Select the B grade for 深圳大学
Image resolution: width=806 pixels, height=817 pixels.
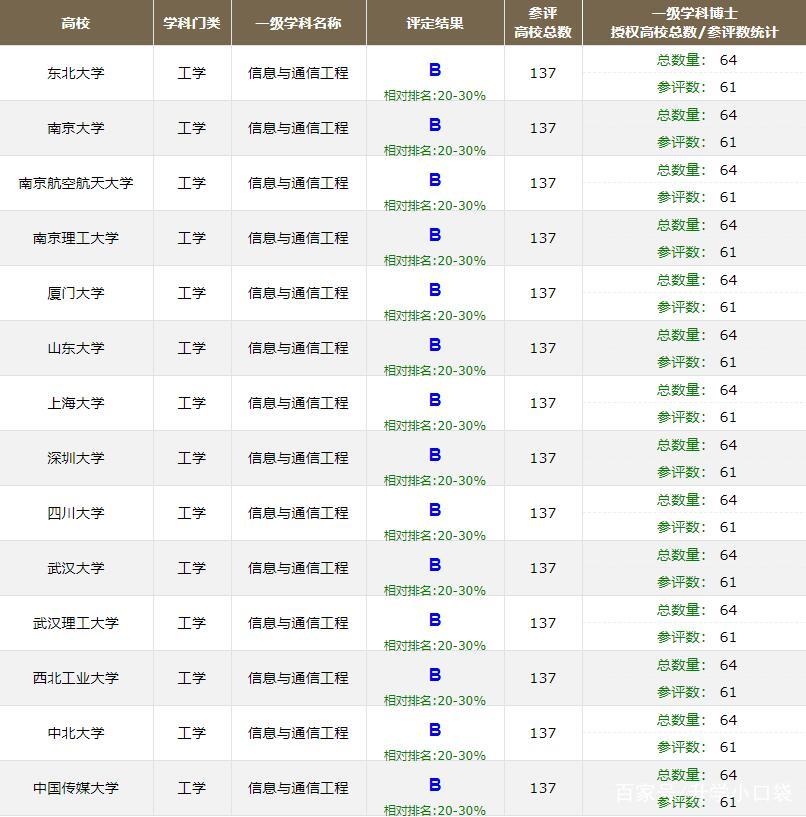pyautogui.click(x=435, y=455)
